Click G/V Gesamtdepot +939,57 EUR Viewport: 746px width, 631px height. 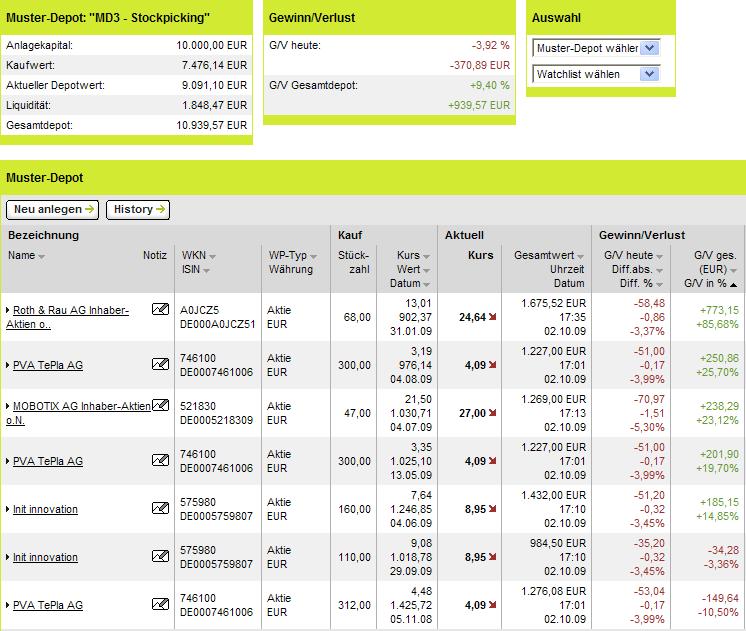pos(479,105)
